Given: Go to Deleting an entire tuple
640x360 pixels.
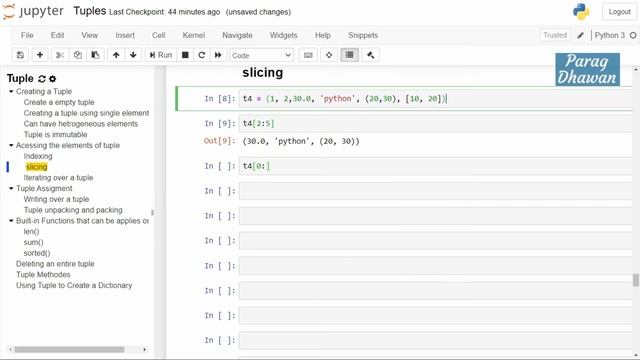Looking at the screenshot, I should (55, 264).
